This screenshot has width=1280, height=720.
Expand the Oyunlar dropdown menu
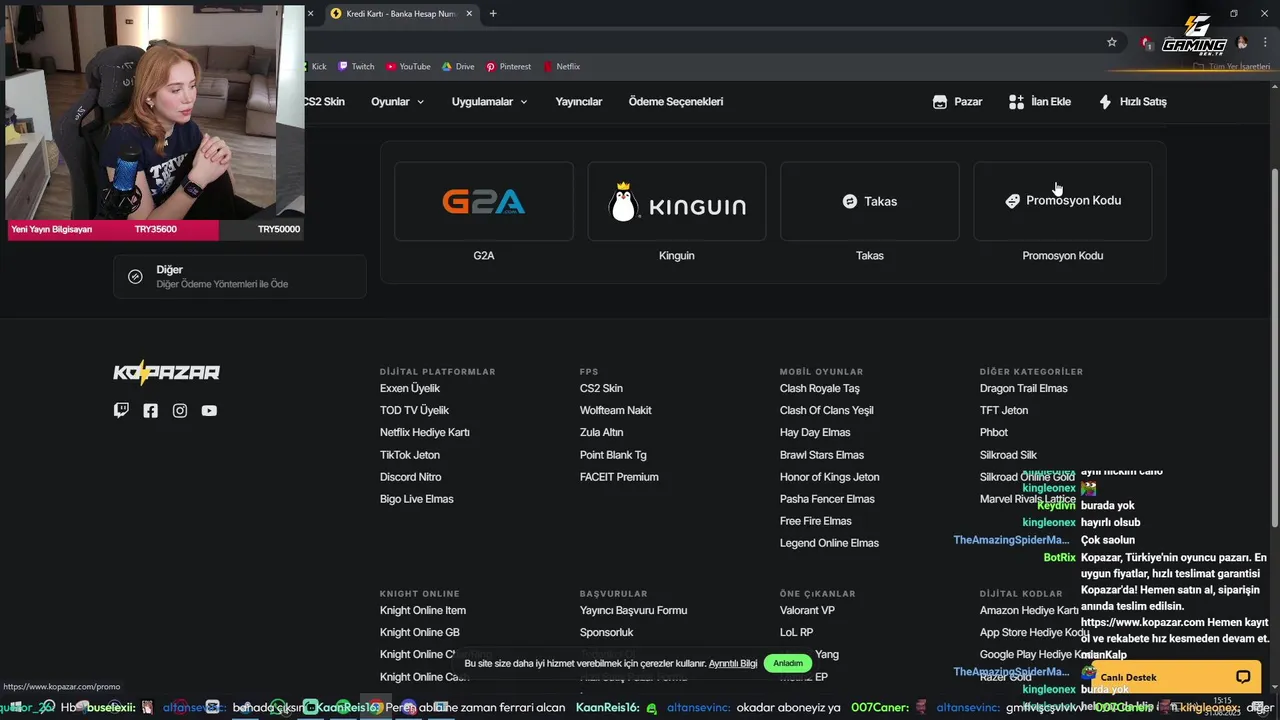tap(397, 102)
